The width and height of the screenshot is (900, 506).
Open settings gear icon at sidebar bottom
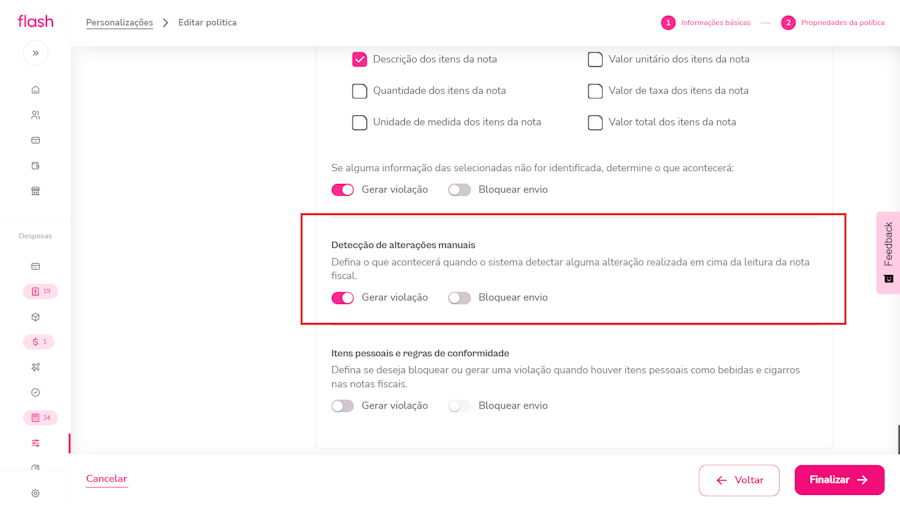(35, 493)
